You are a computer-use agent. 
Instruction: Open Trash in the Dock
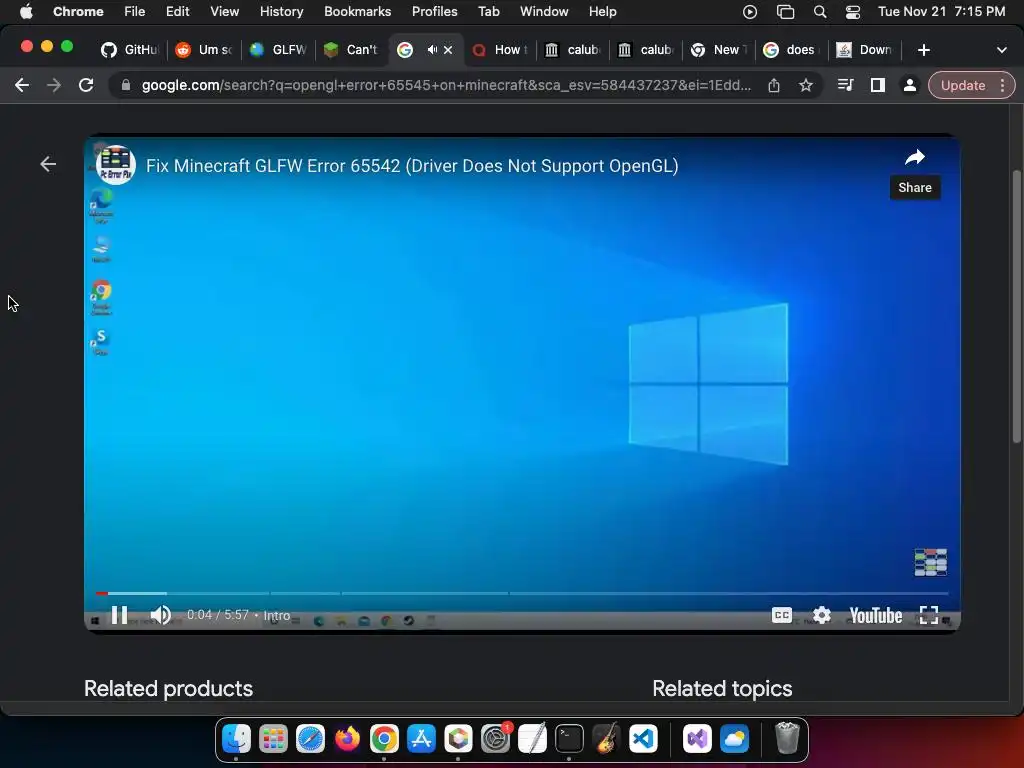(787, 739)
